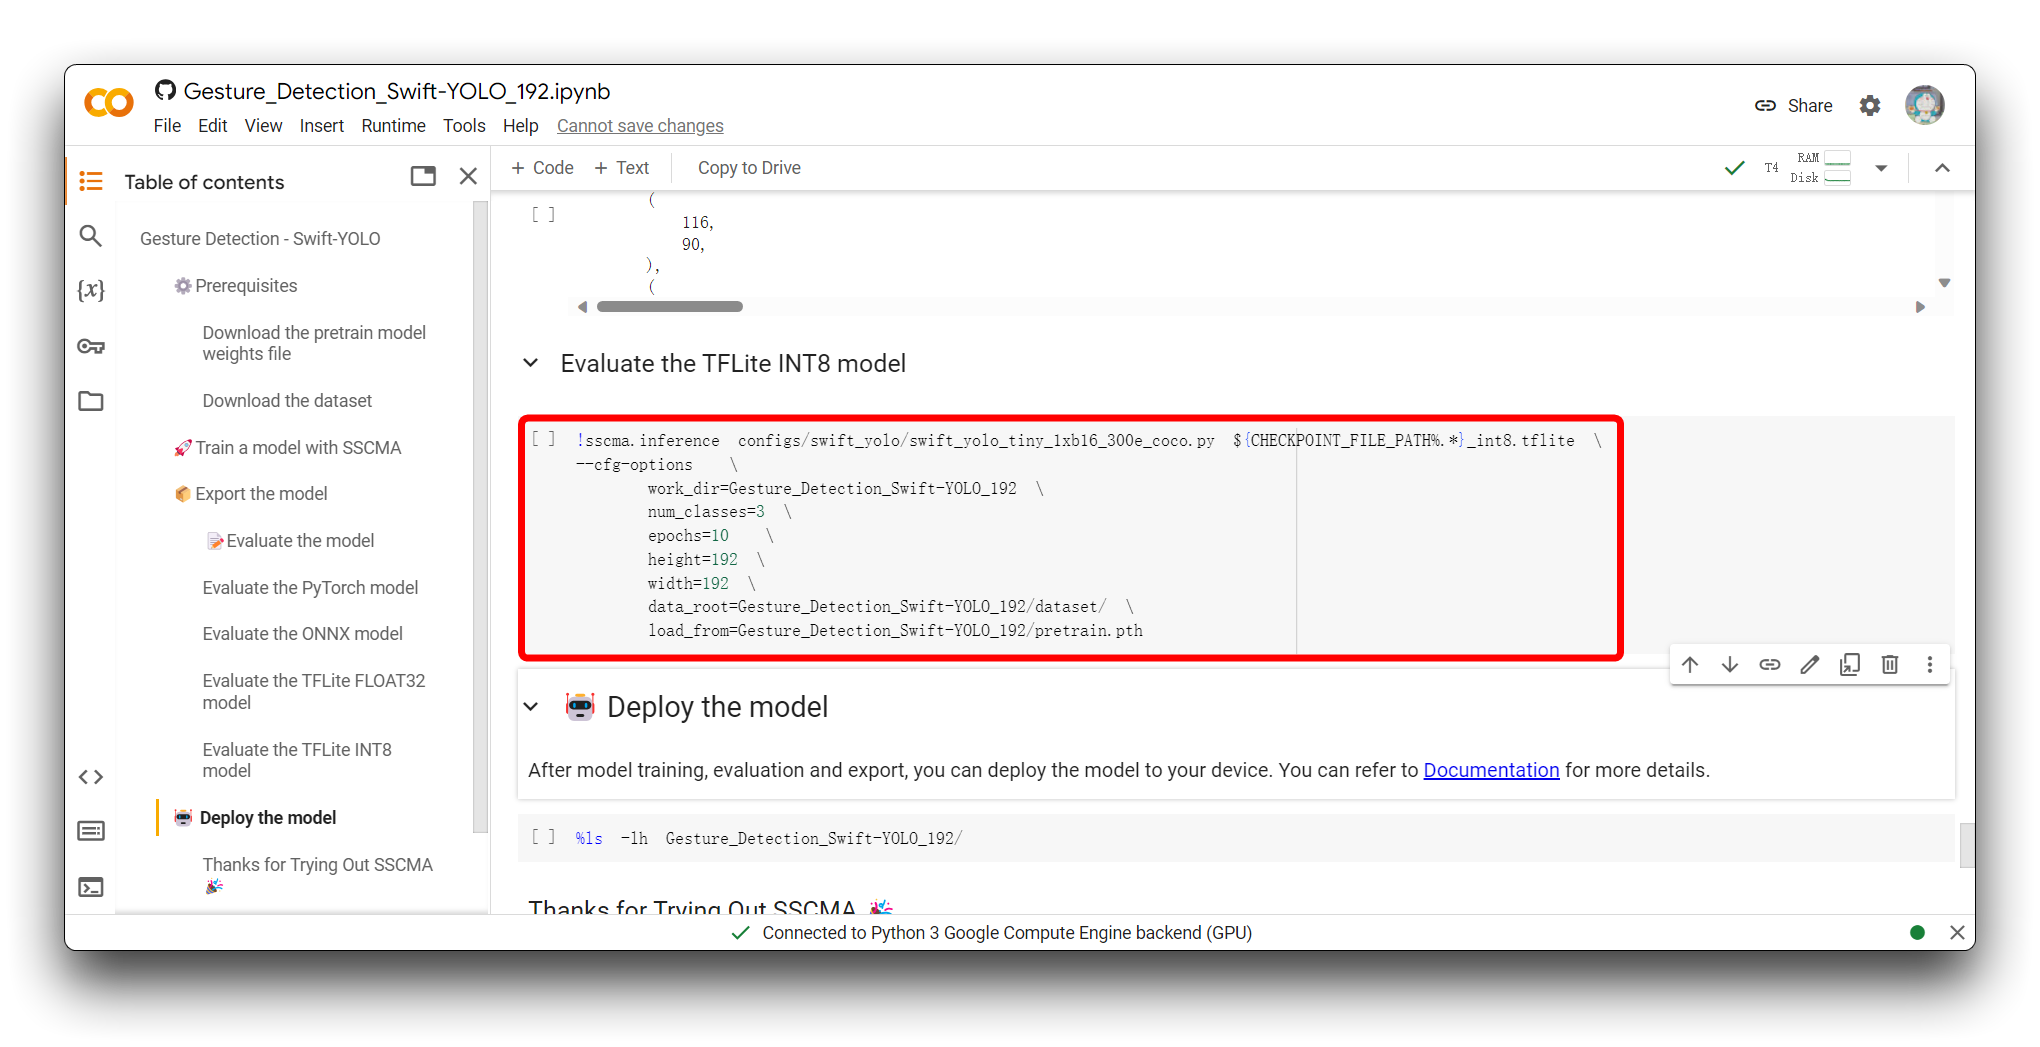Open the Terminal panel icon
Screen dimensions: 2040x1047
(91, 887)
